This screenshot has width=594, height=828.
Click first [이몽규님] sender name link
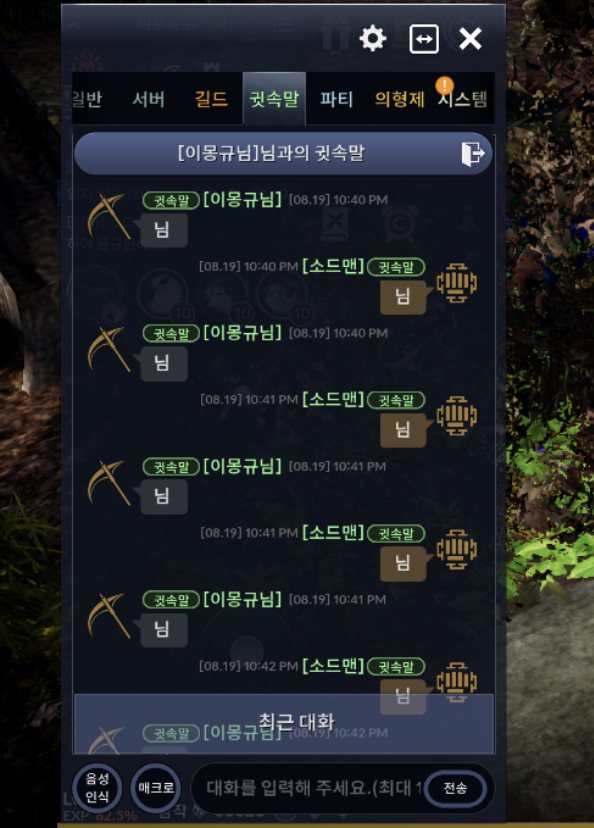point(242,200)
